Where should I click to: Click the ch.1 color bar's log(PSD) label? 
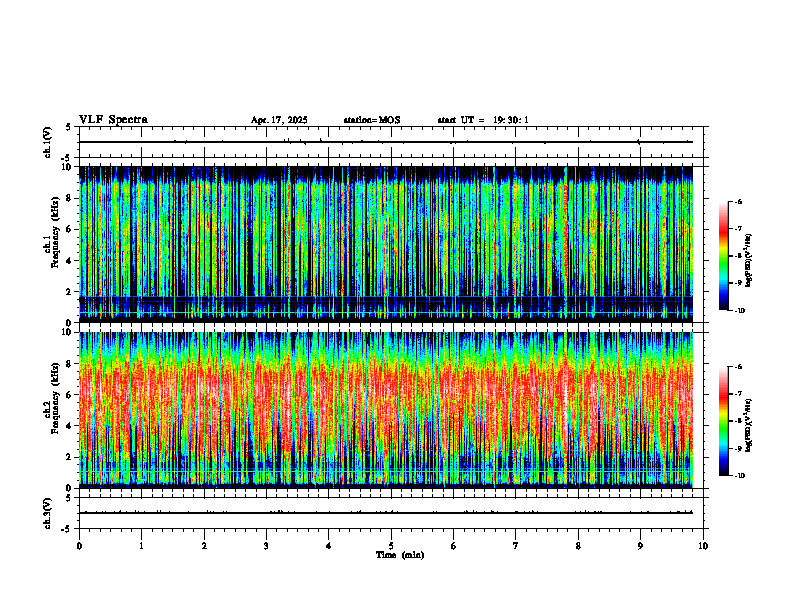pyautogui.click(x=749, y=260)
